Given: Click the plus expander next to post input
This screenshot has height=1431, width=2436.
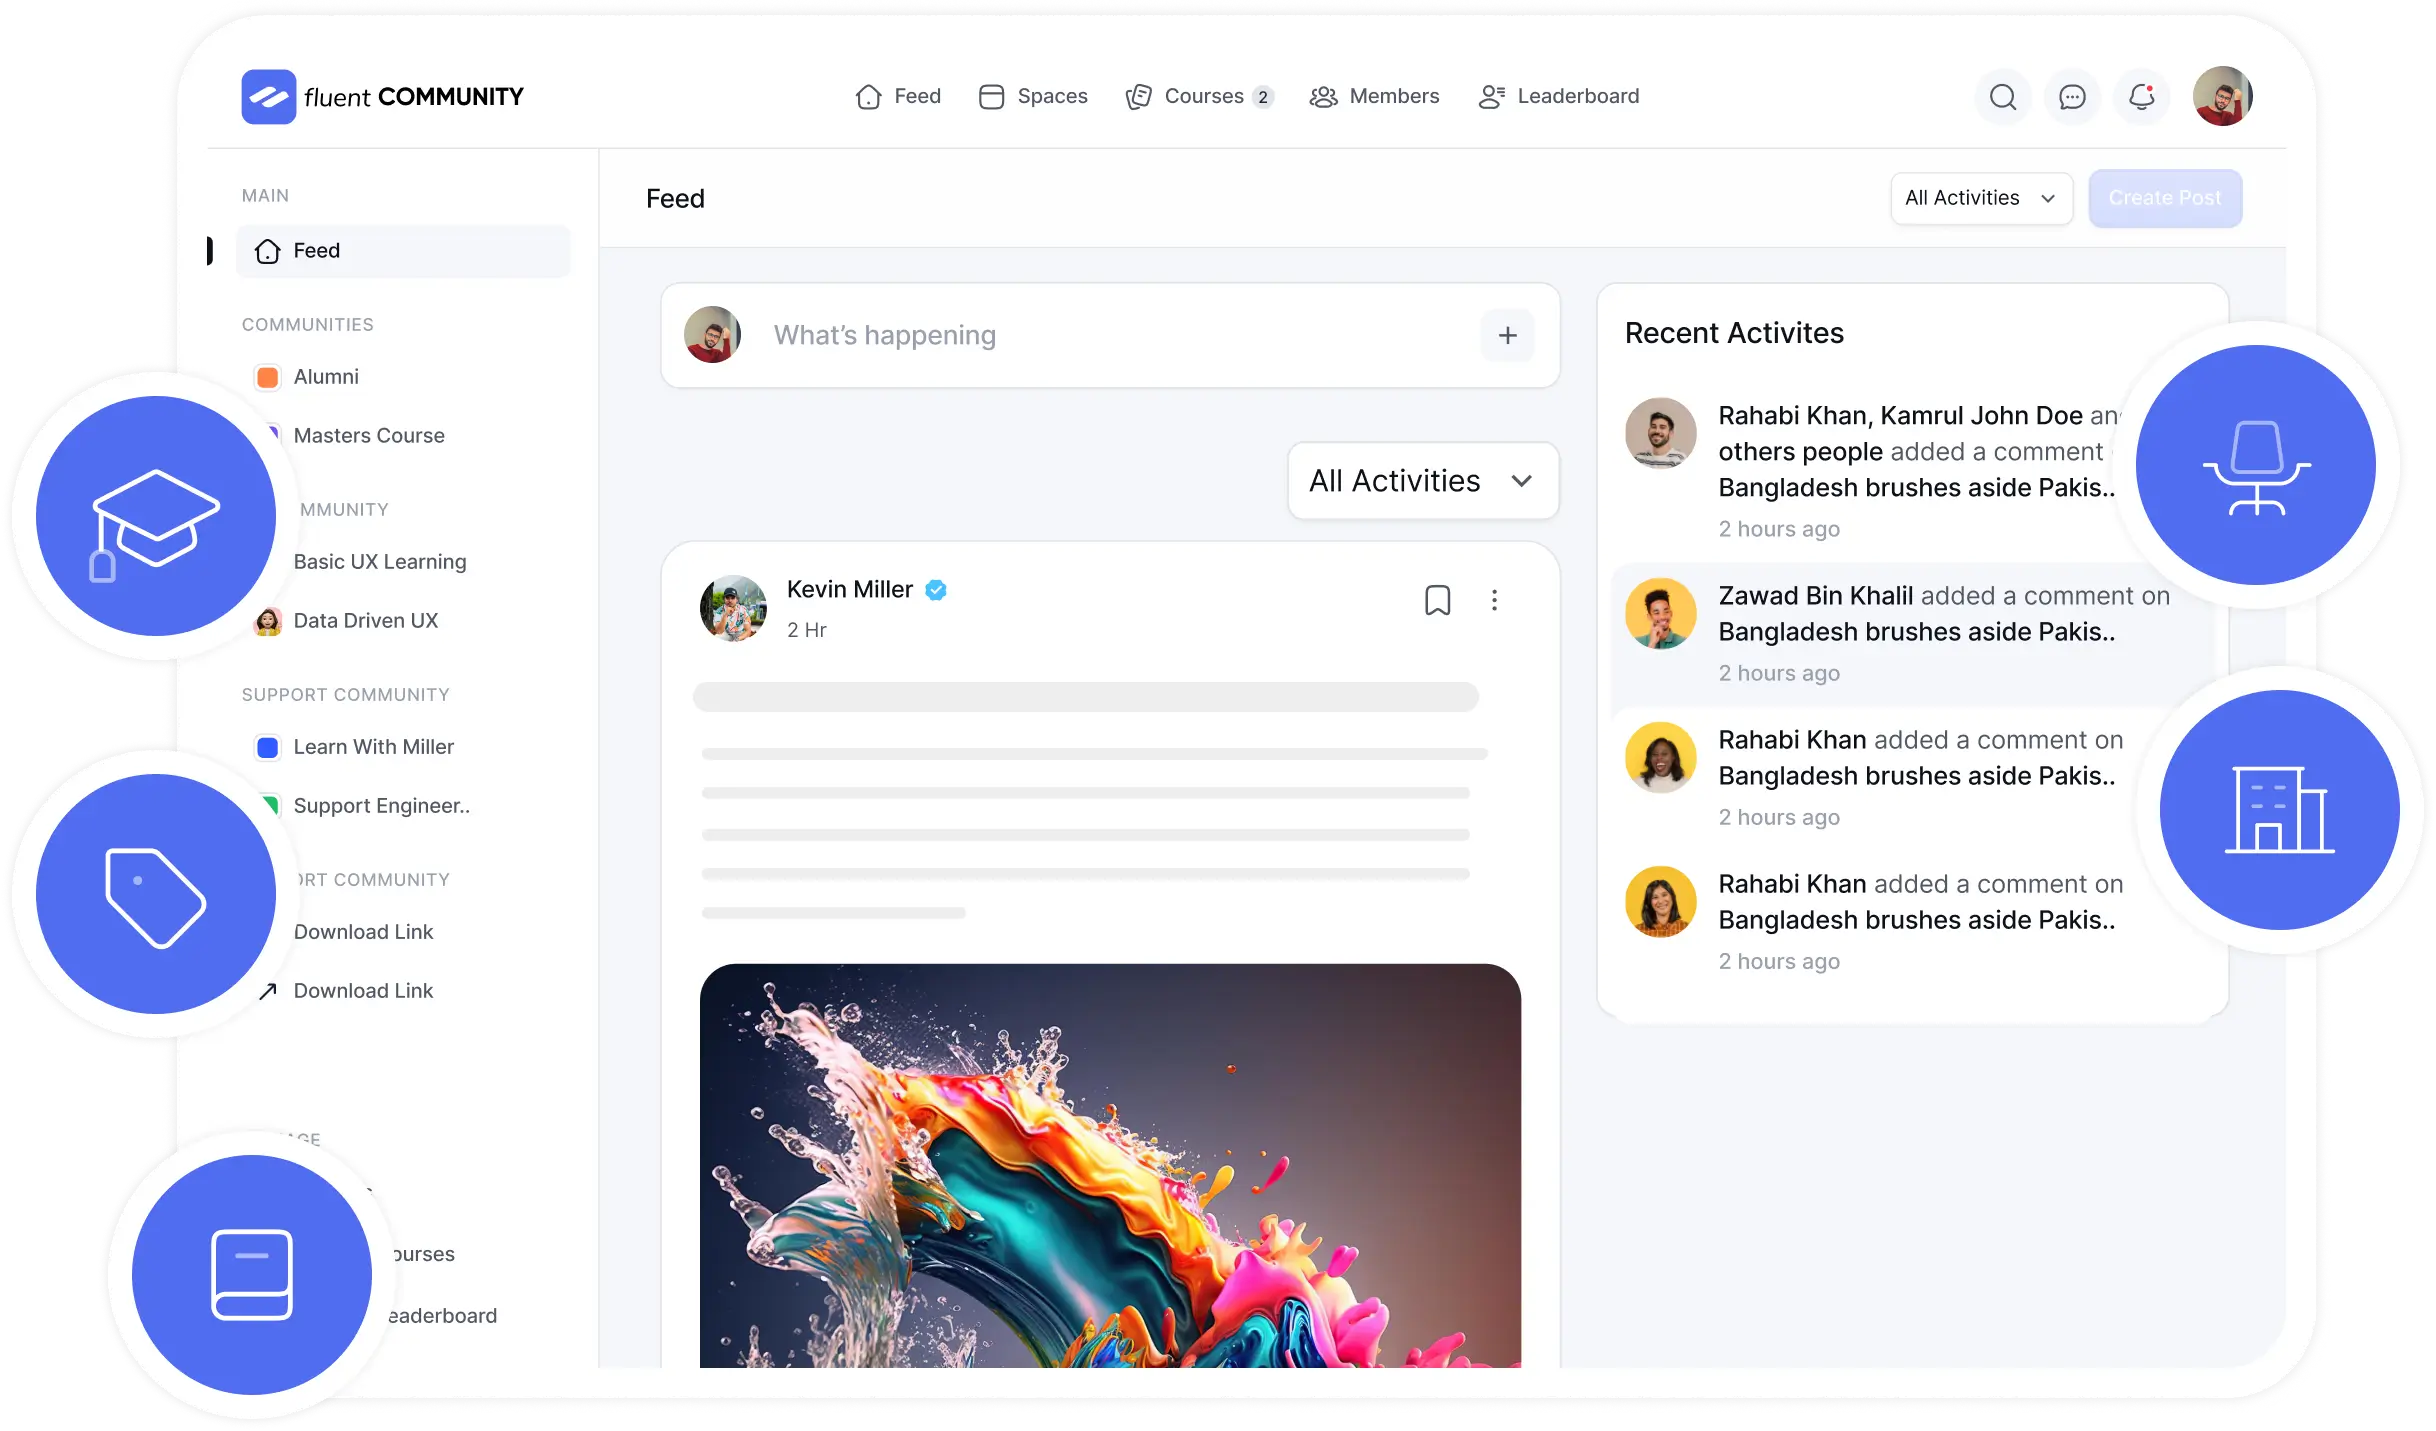Looking at the screenshot, I should pyautogui.click(x=1506, y=334).
